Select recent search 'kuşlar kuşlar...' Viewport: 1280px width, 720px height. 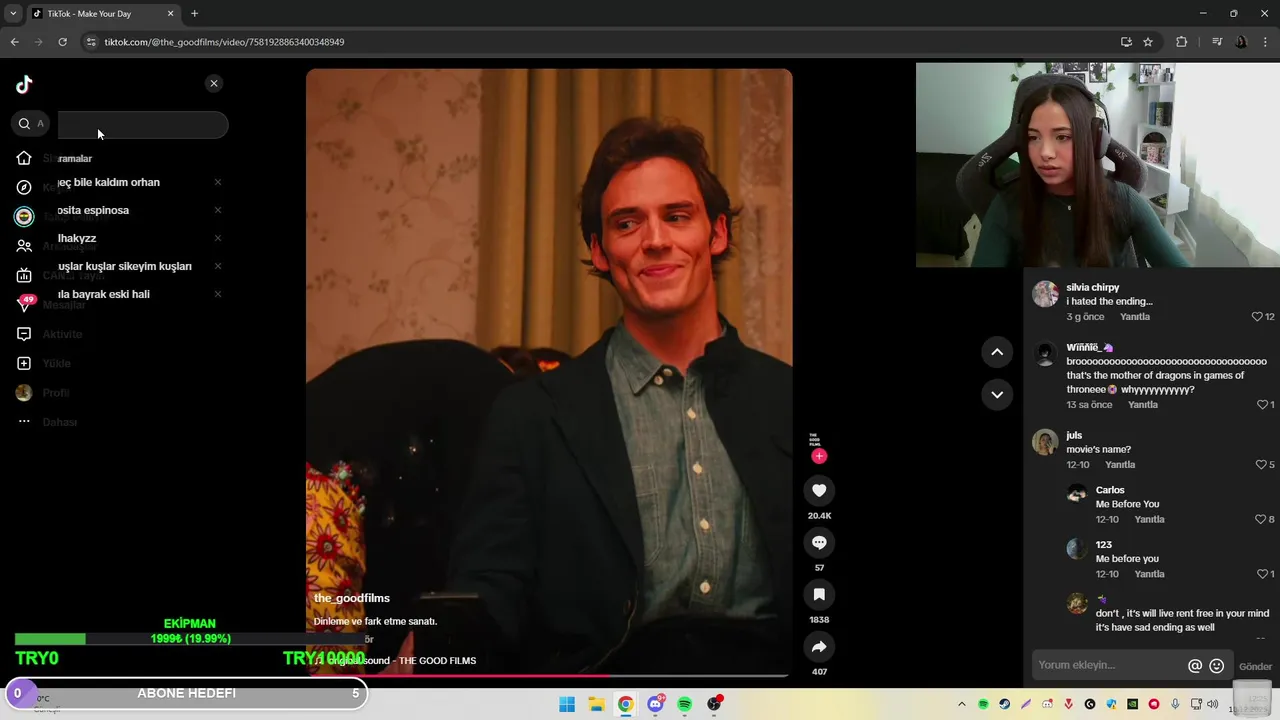point(125,266)
